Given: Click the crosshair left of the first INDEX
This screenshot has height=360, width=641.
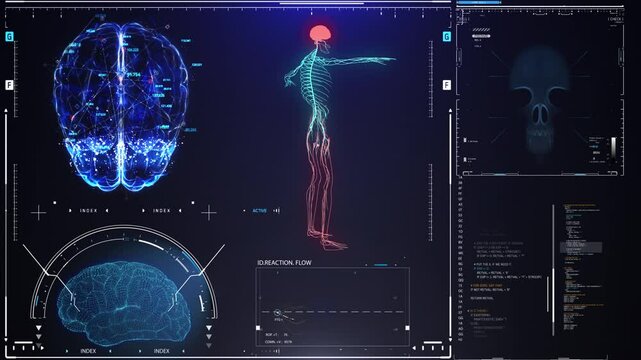Looking at the screenshot, I should (x=38, y=213).
